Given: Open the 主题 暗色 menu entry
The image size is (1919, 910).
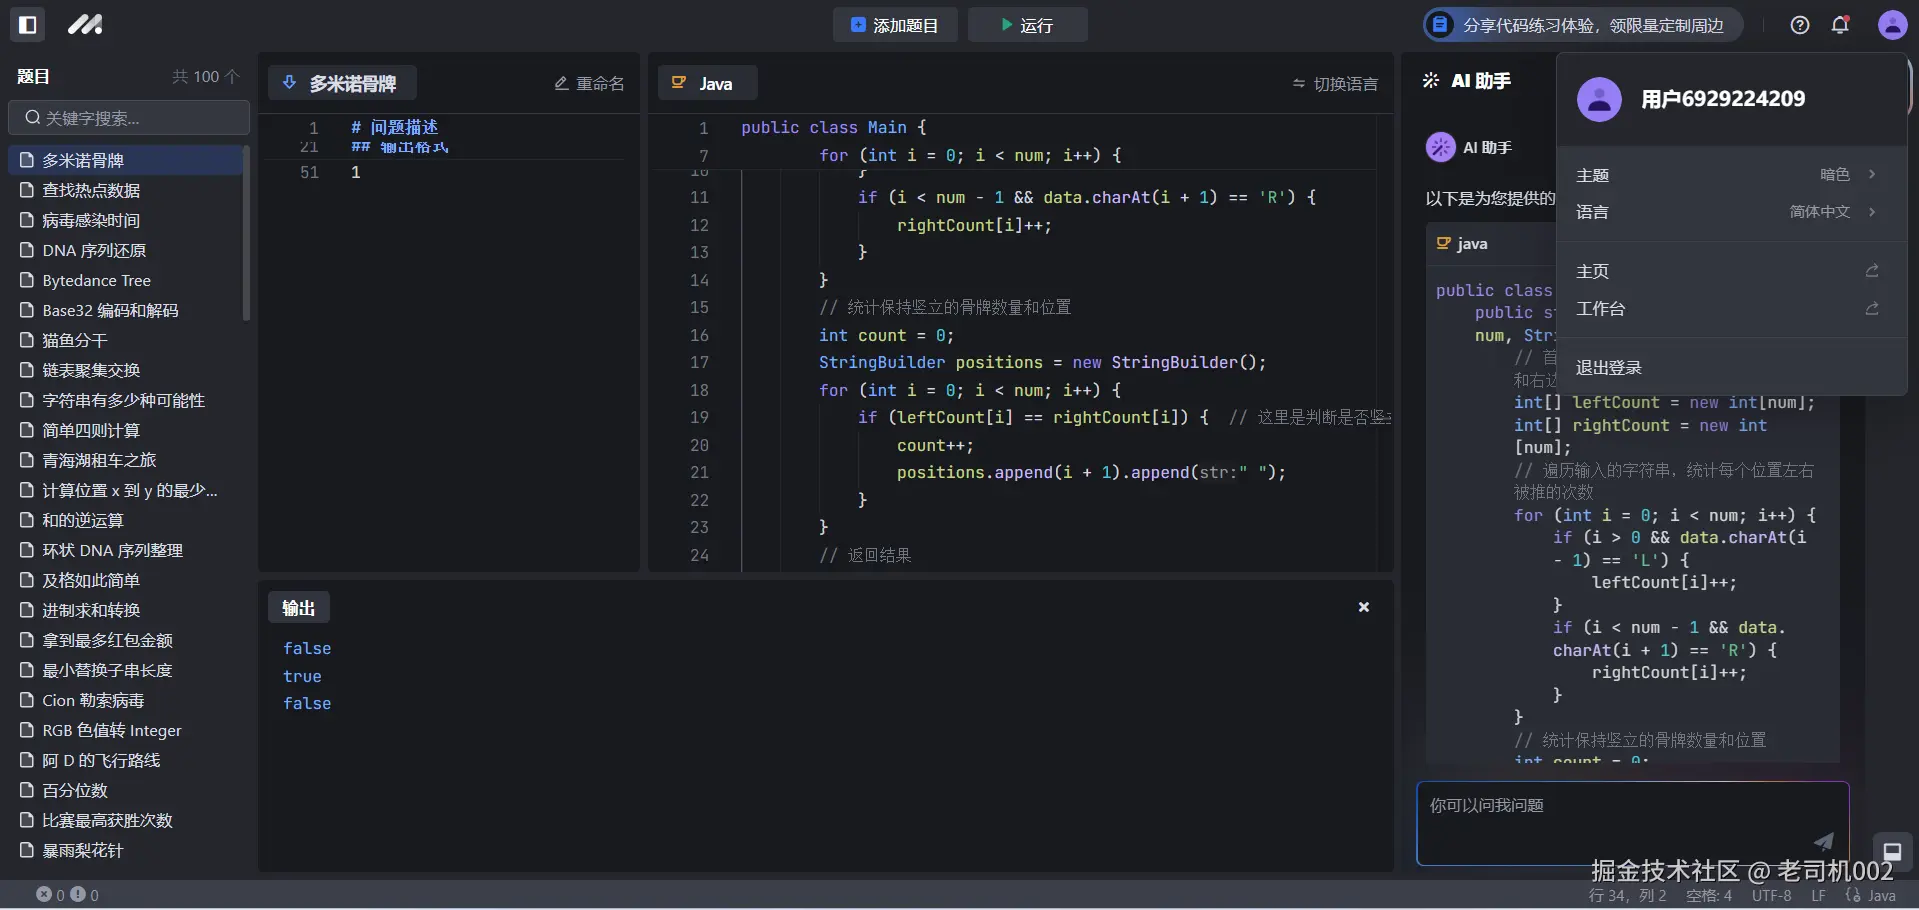Looking at the screenshot, I should (1732, 175).
